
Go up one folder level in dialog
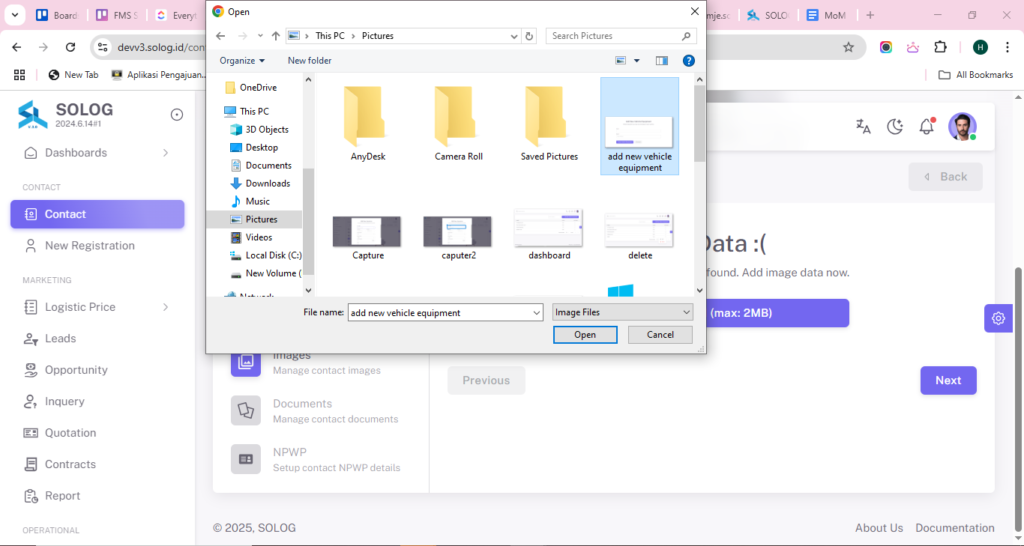tap(276, 36)
